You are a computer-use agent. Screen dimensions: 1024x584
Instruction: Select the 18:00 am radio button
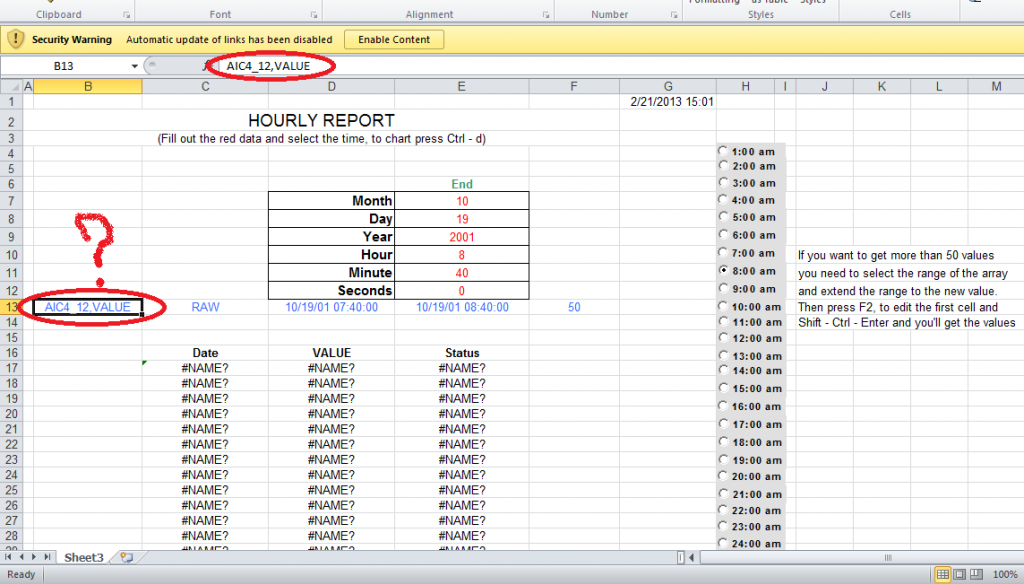coord(723,442)
